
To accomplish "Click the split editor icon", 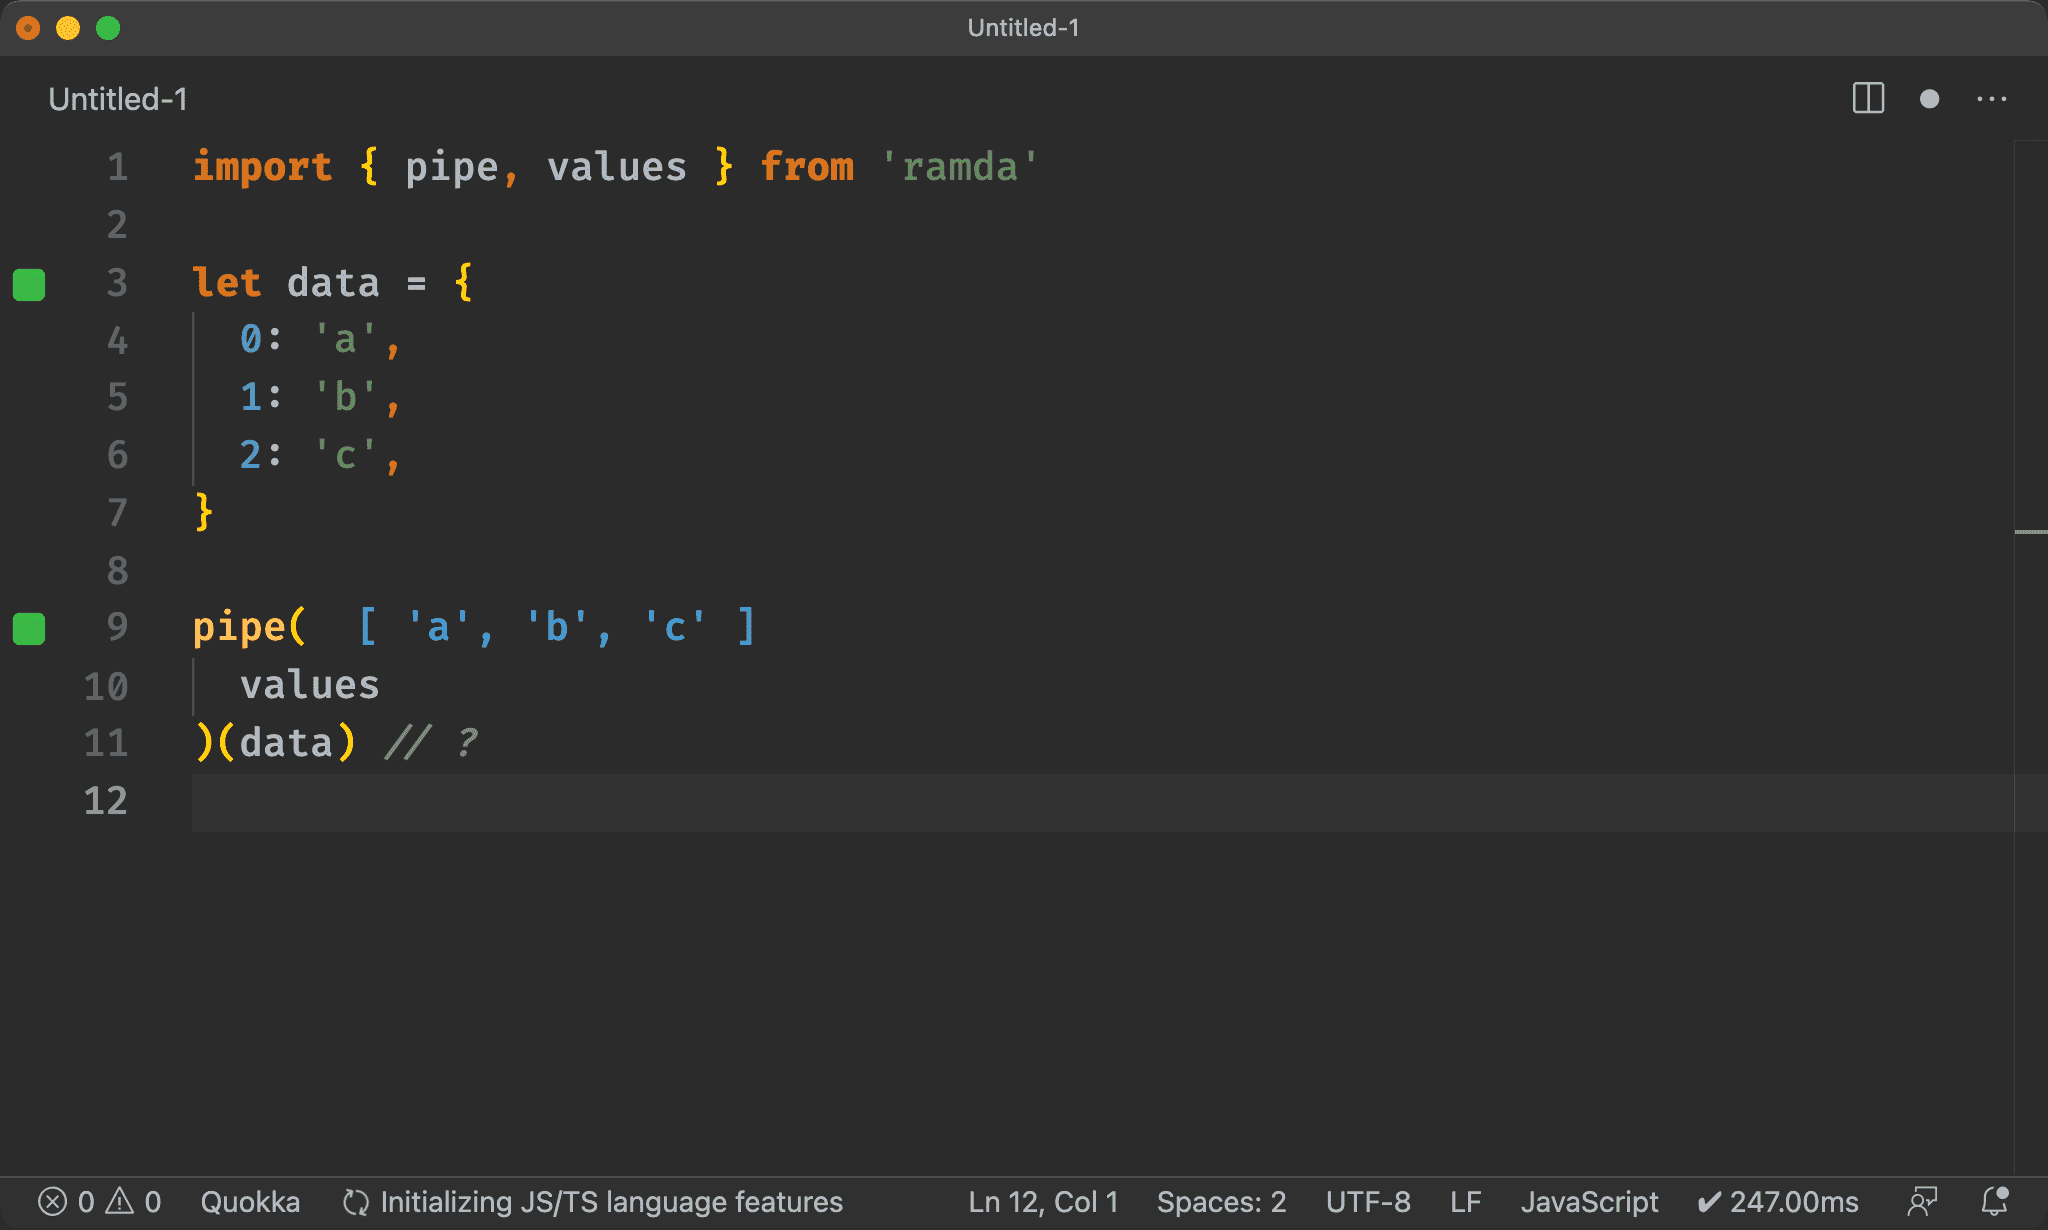I will [x=1868, y=99].
